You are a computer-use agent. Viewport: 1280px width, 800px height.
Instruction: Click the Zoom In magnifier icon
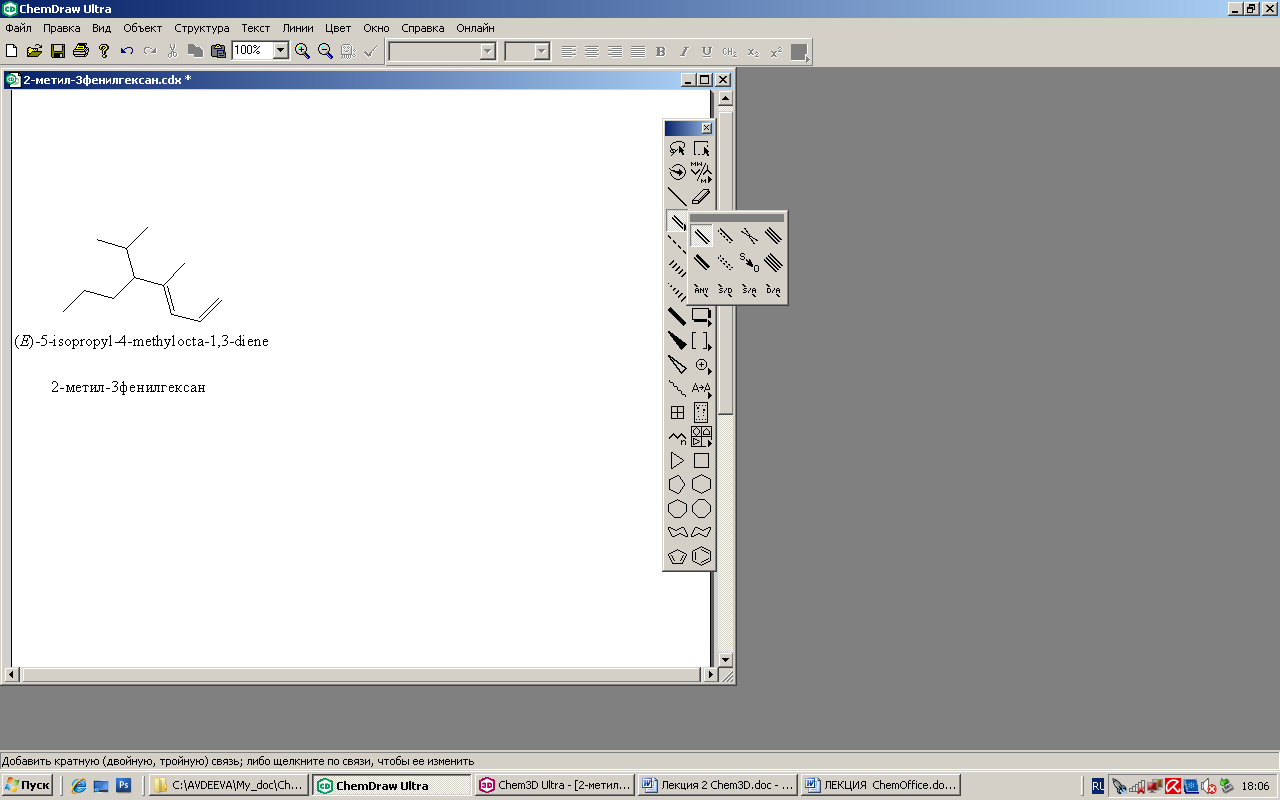[302, 51]
